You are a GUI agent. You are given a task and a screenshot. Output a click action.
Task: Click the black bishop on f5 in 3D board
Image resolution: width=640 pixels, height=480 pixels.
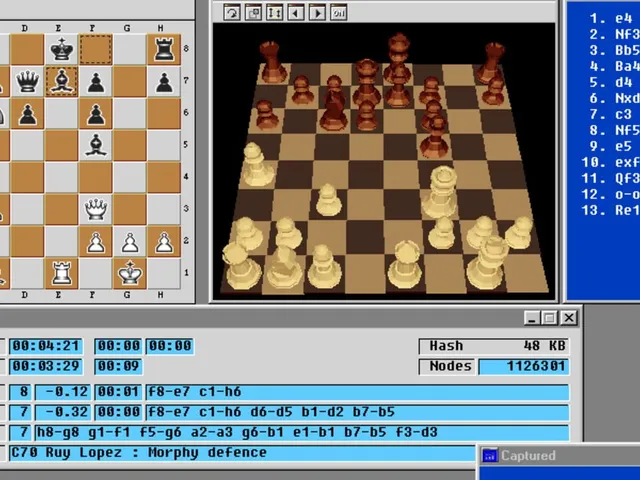(x=435, y=137)
